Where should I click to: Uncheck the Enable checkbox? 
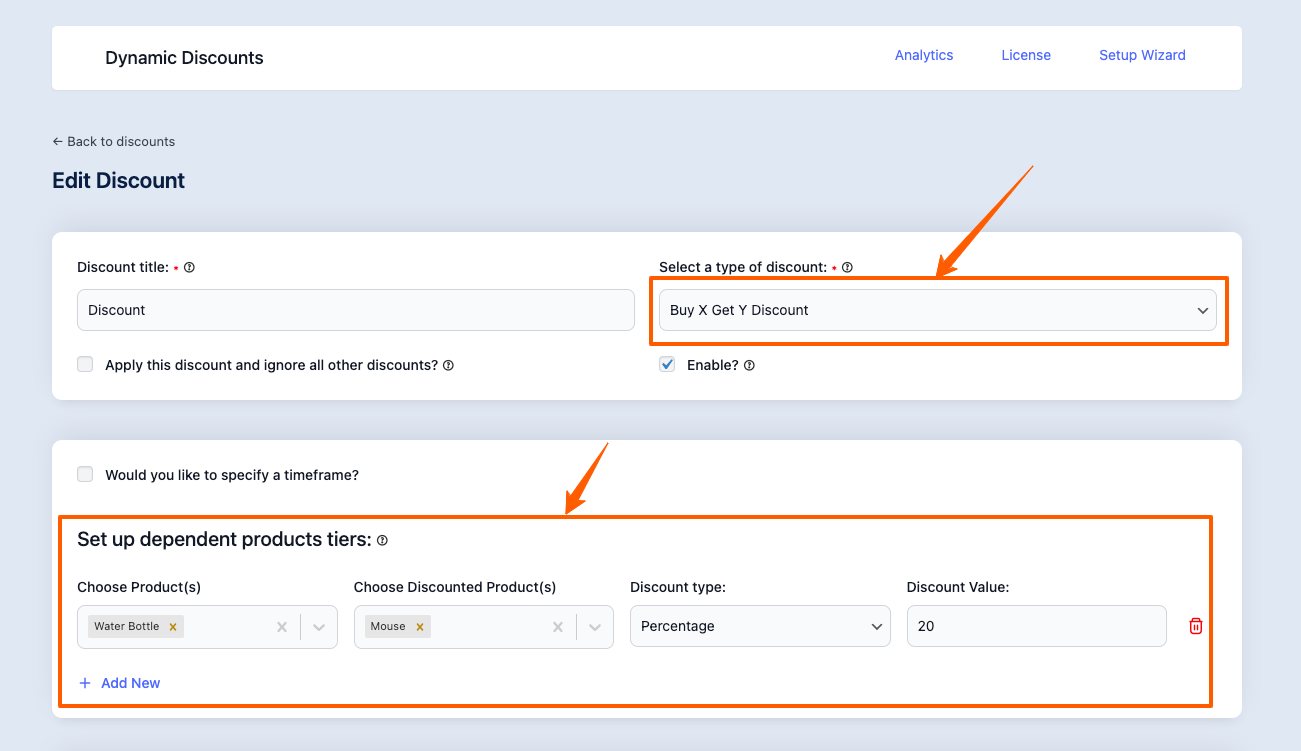[667, 365]
